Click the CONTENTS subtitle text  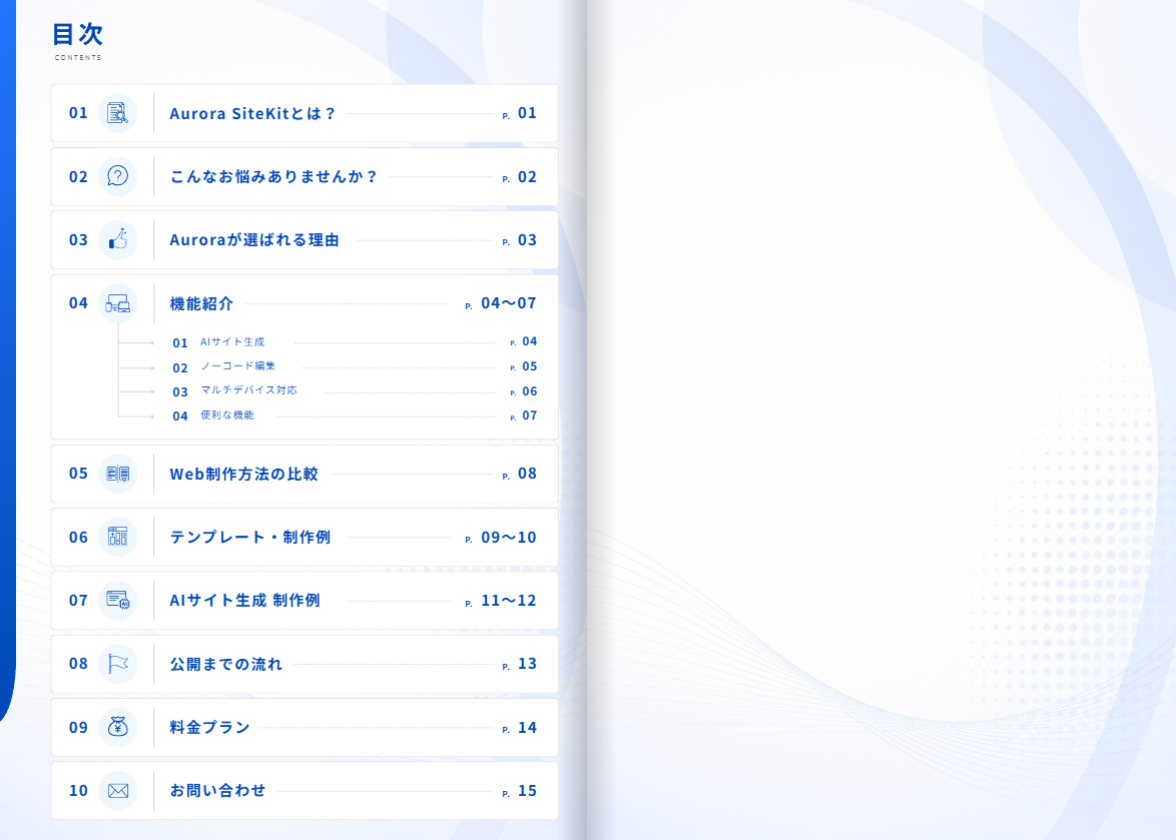click(x=78, y=58)
